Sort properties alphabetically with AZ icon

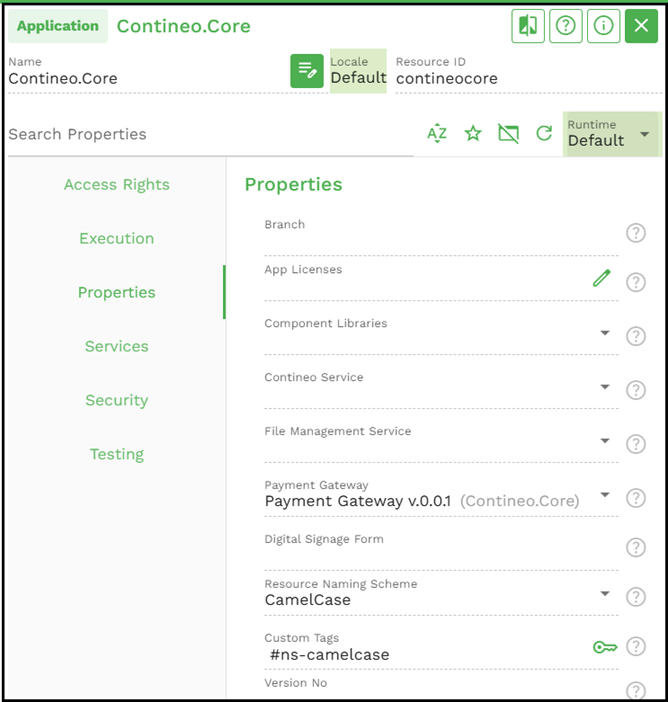click(437, 134)
